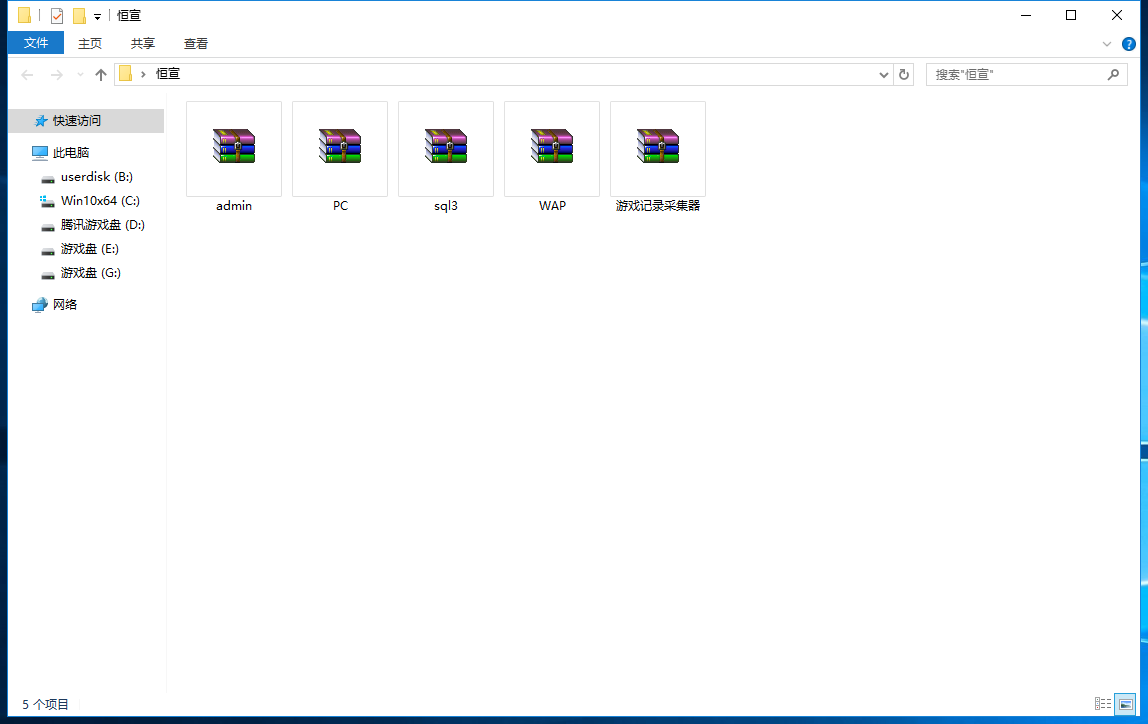Image resolution: width=1148 pixels, height=724 pixels.
Task: Expand the ribbon with chevron
Action: click(1107, 44)
